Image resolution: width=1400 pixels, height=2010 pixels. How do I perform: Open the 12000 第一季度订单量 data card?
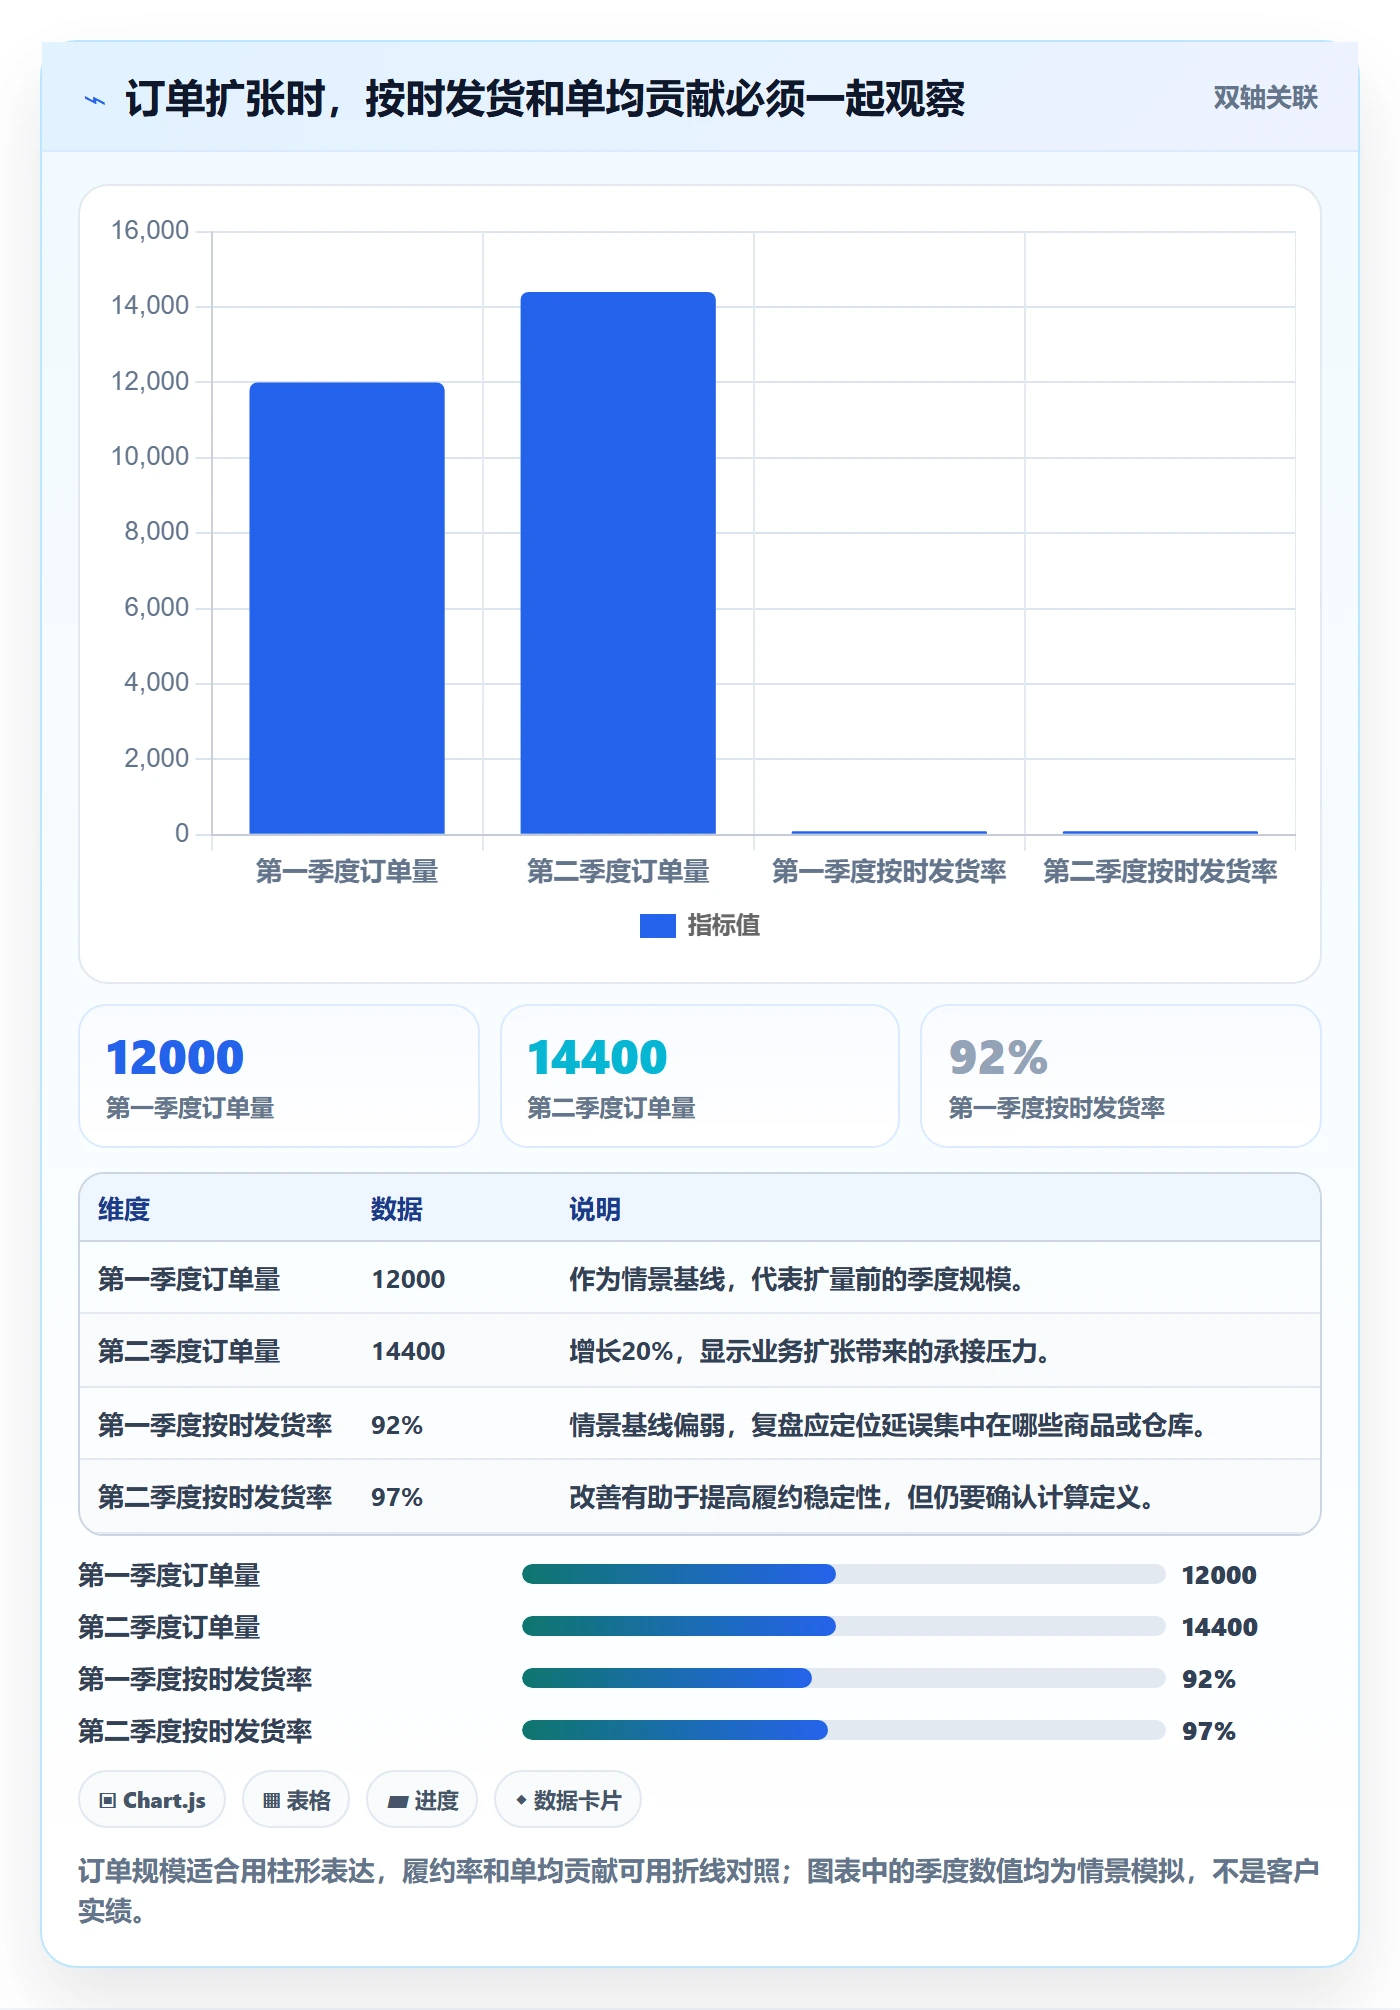[279, 1076]
